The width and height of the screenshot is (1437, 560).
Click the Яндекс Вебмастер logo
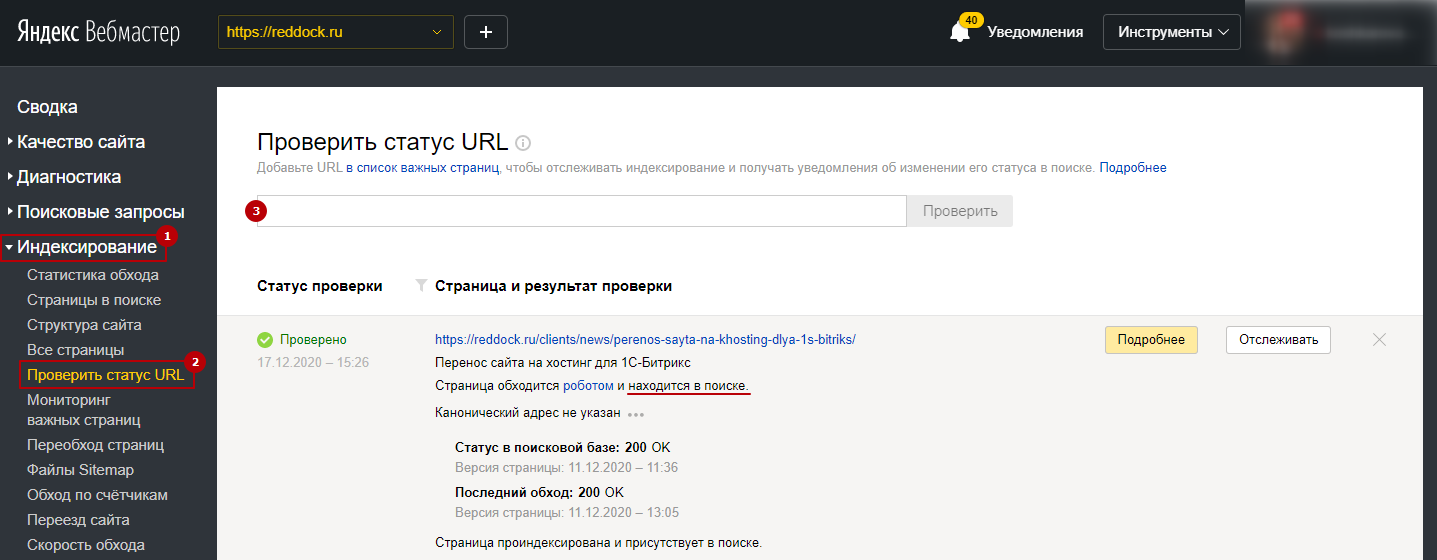click(98, 32)
